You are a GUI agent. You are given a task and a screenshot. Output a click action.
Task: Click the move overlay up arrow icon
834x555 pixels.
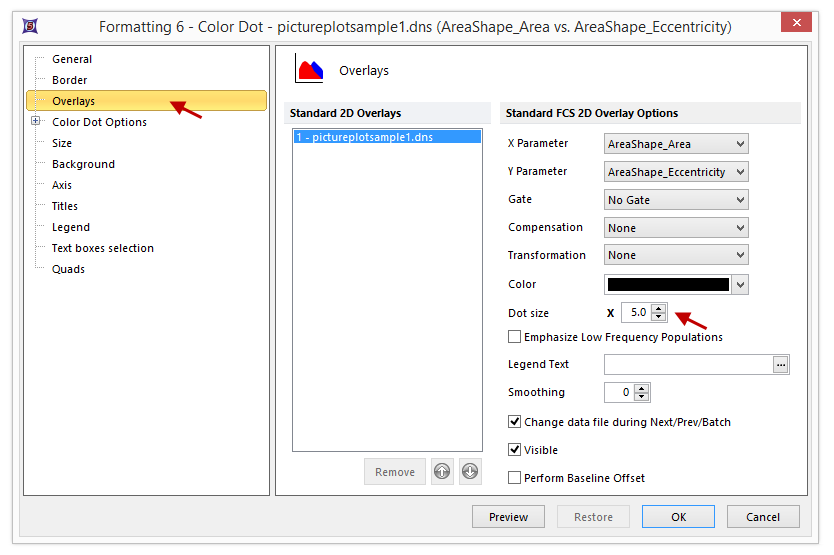[441, 472]
